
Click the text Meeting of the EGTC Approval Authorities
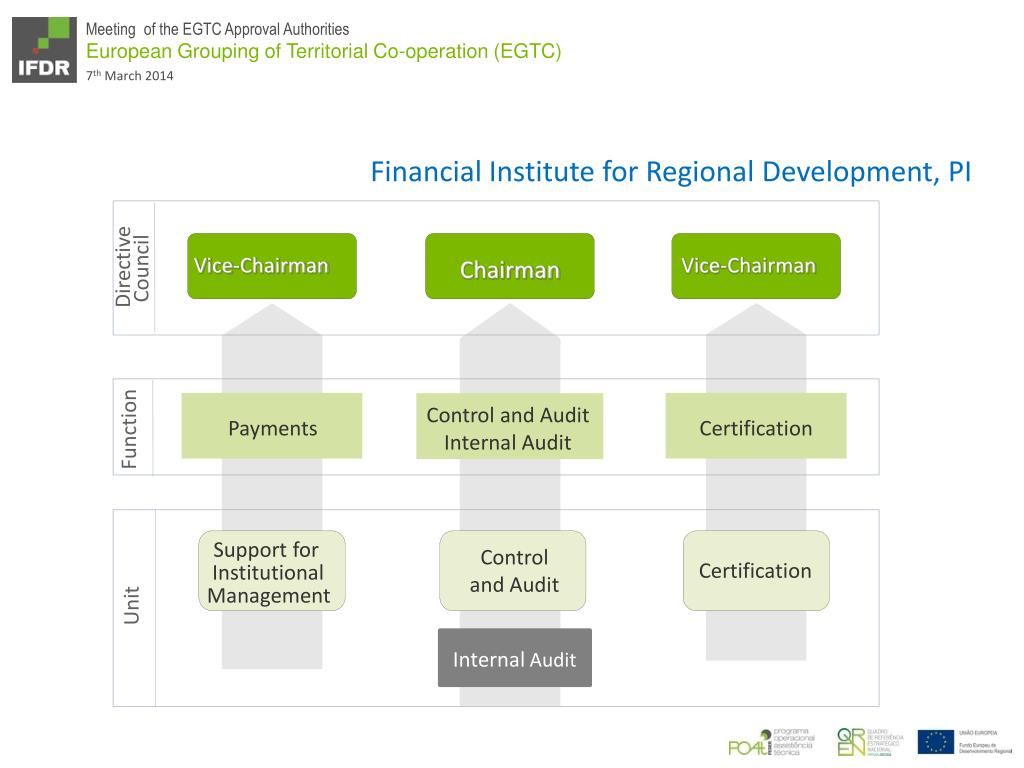(x=217, y=29)
